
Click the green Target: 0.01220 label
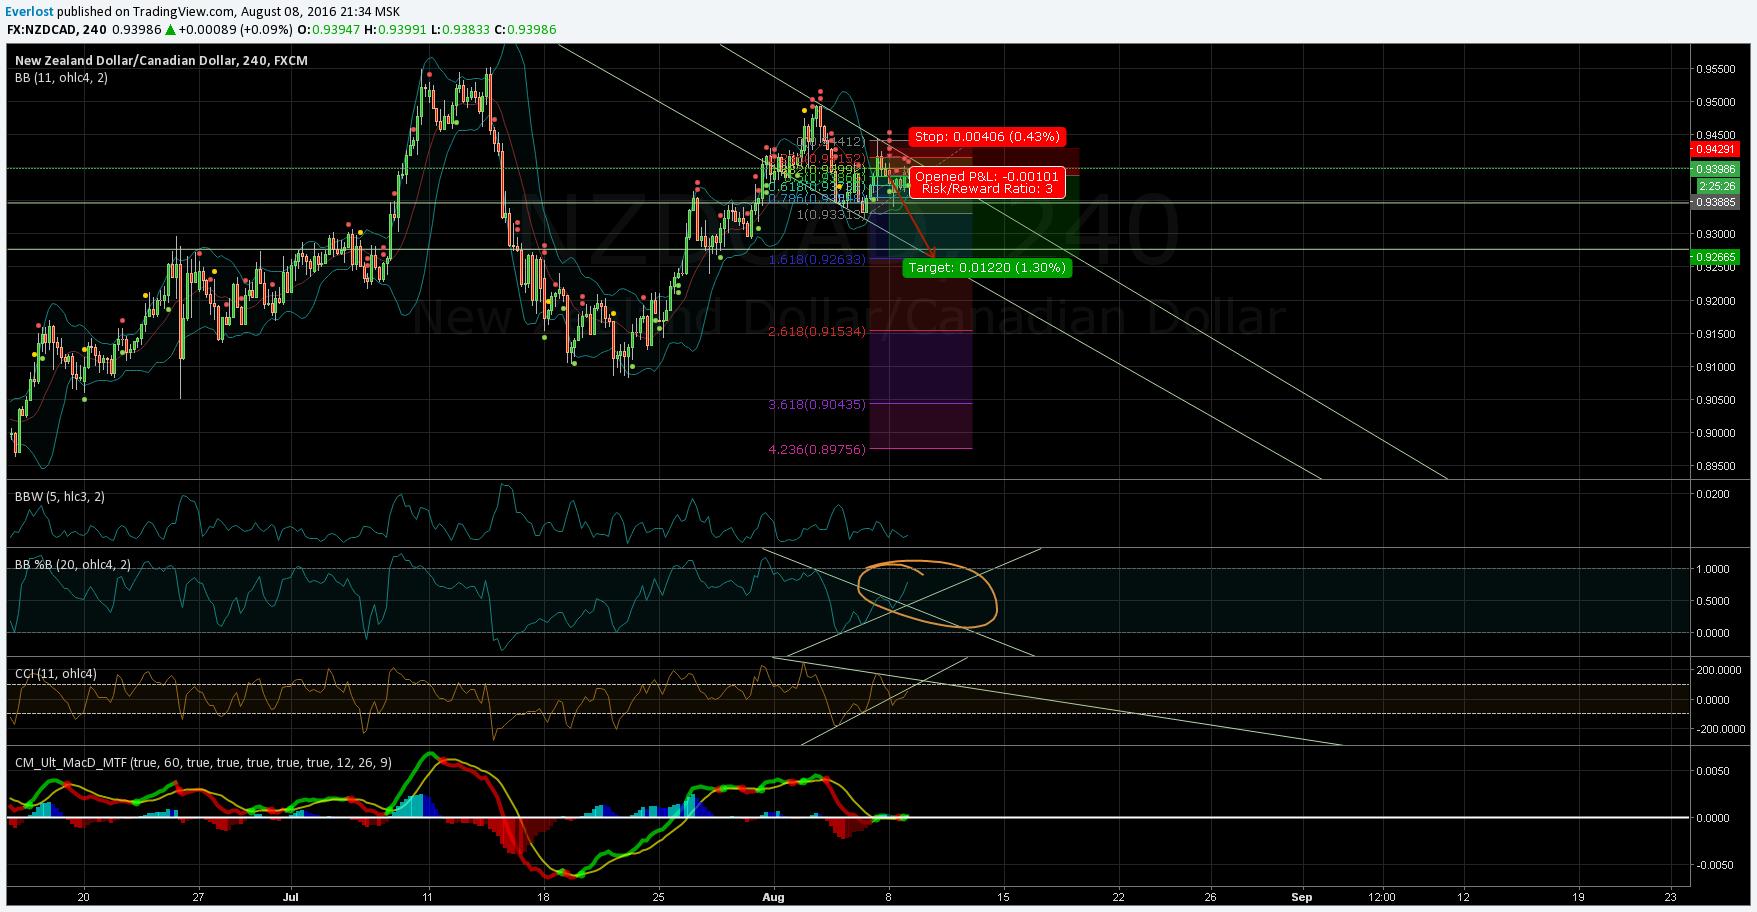987,267
